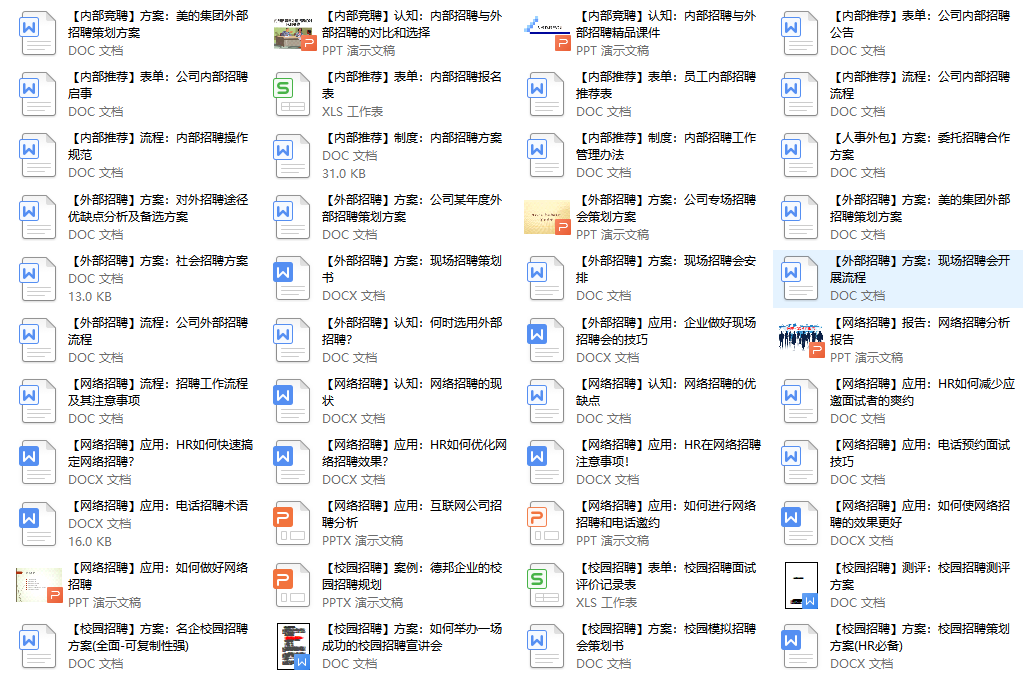
Task: Click the DOCX icon of HR如何快速搞定网络招聘？
Action: (38, 463)
